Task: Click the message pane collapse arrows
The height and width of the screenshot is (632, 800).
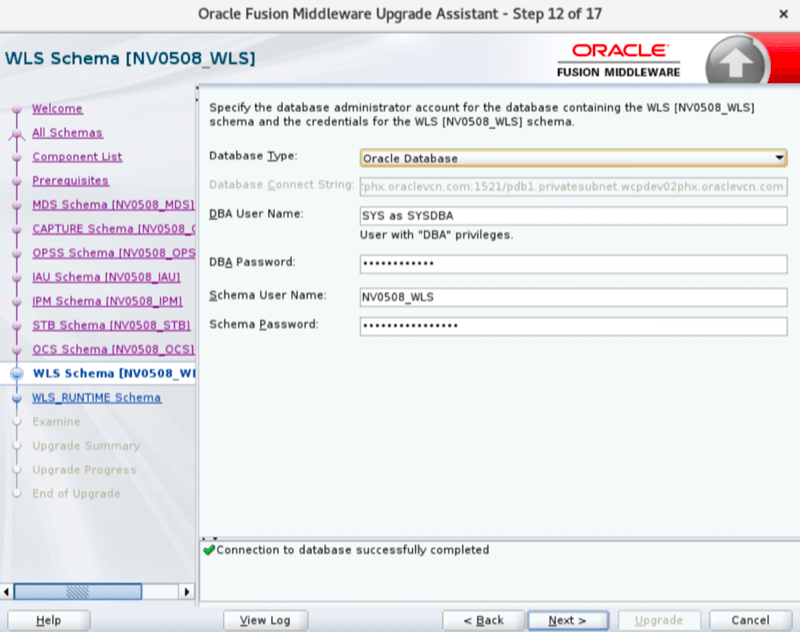Action: pos(209,538)
